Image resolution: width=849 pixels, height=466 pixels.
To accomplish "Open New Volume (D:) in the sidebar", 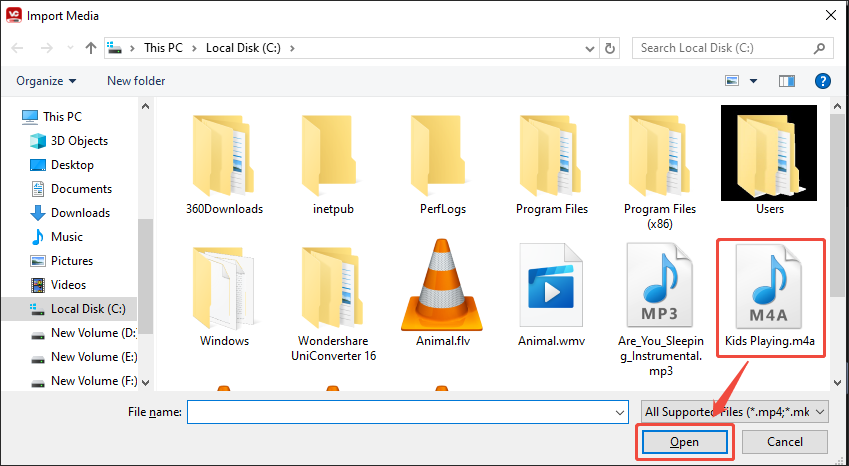I will (83, 333).
